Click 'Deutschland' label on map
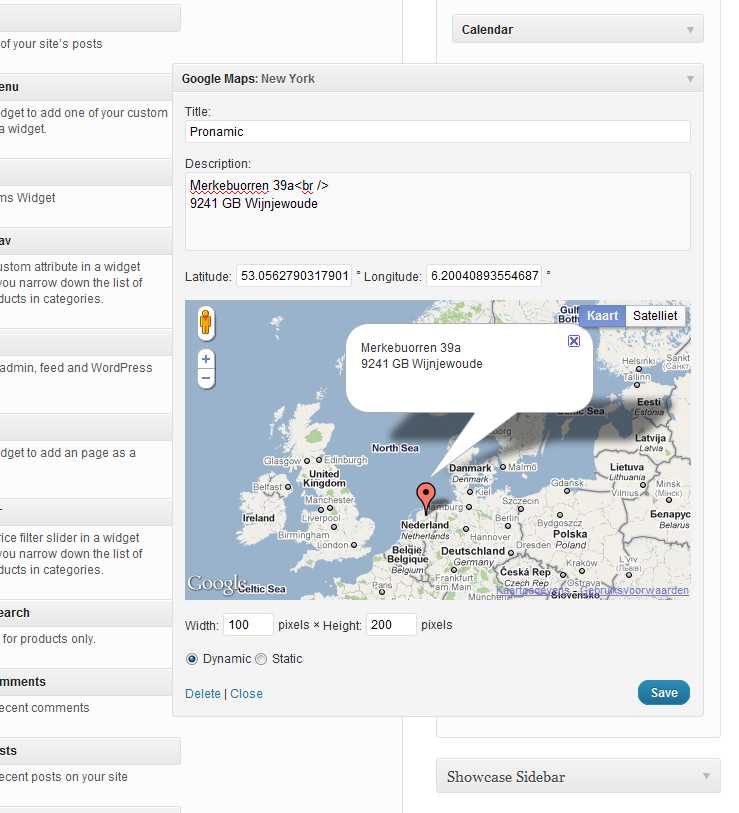Viewport: 739px width, 813px height. [x=472, y=551]
